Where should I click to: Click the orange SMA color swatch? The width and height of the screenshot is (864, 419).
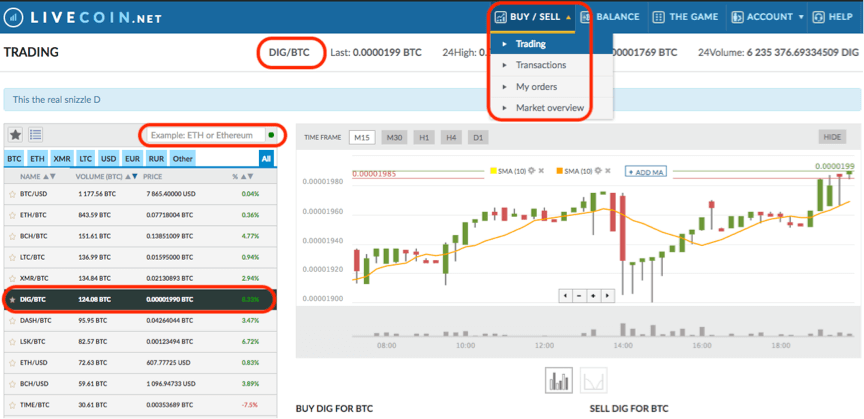tap(560, 171)
